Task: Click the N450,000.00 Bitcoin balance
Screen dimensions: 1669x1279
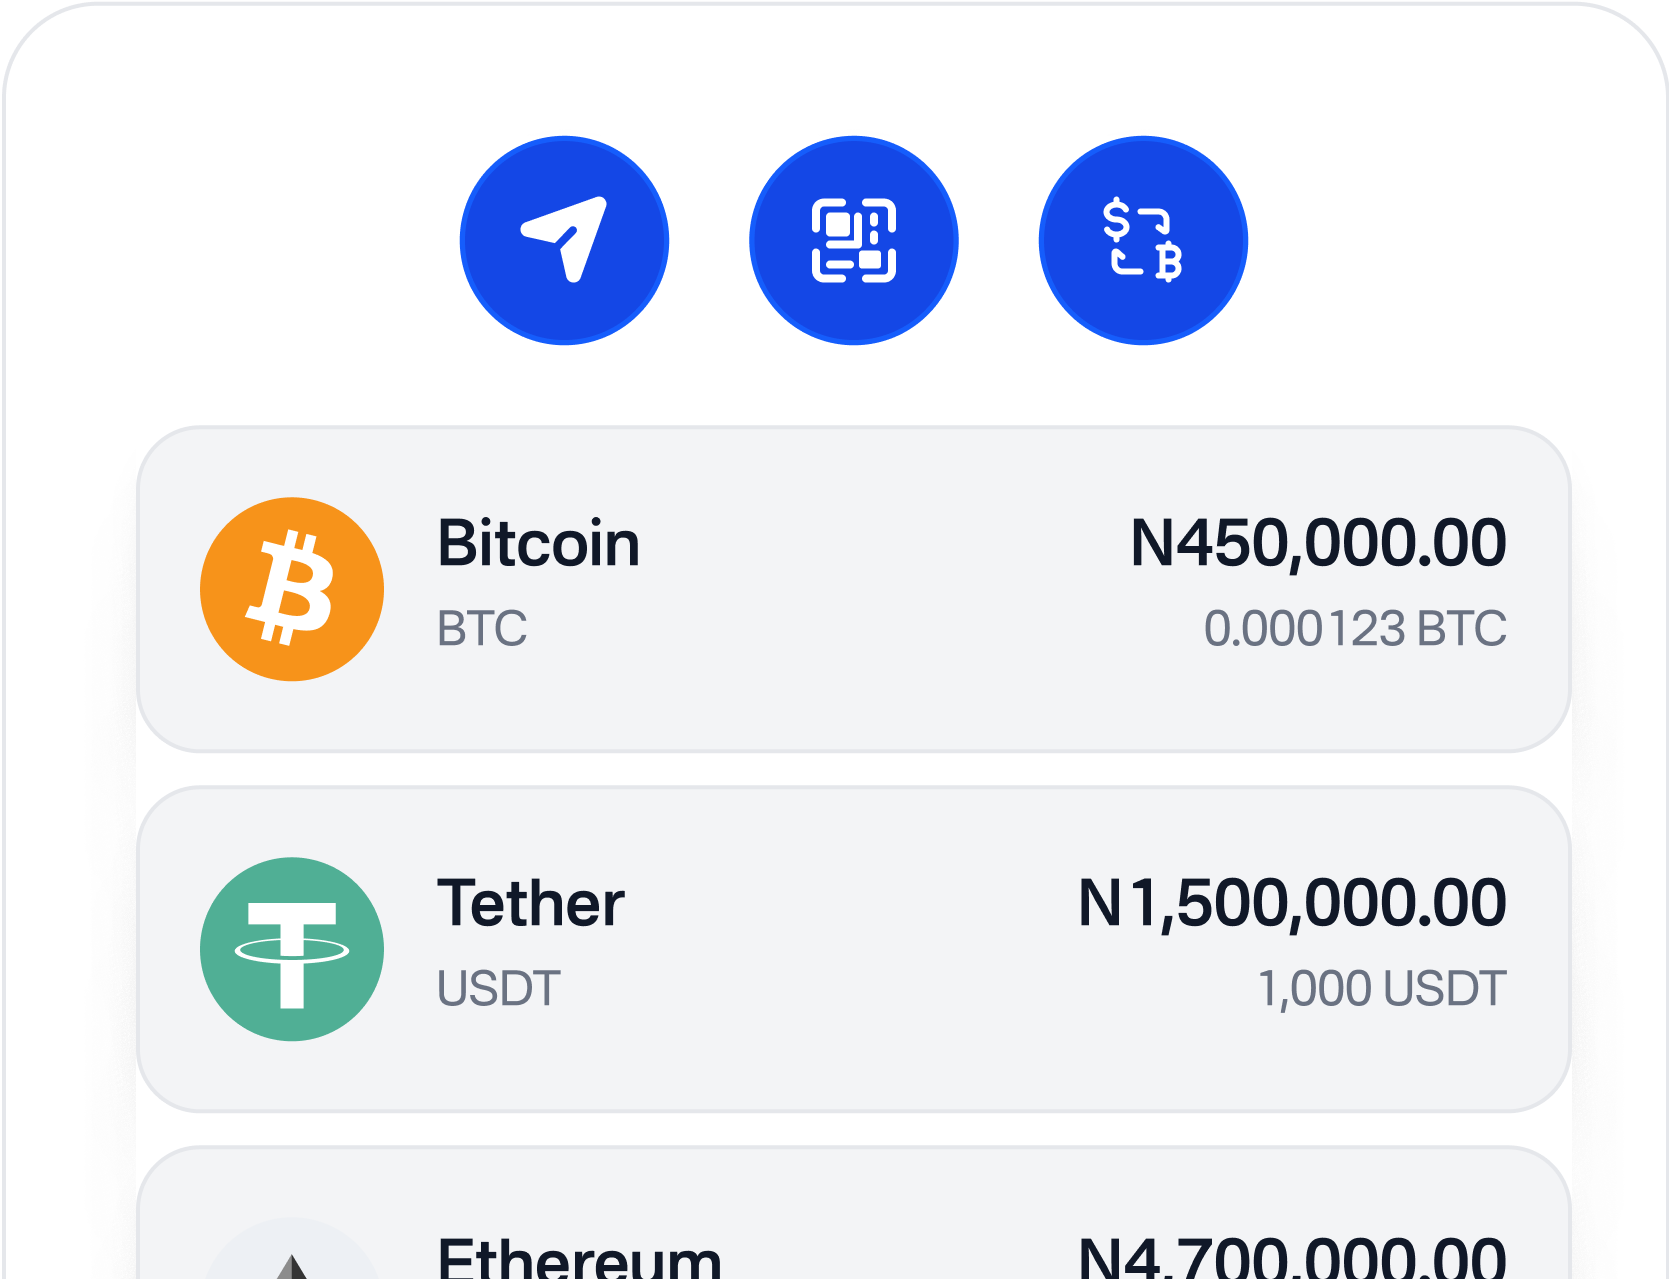Action: tap(1317, 544)
